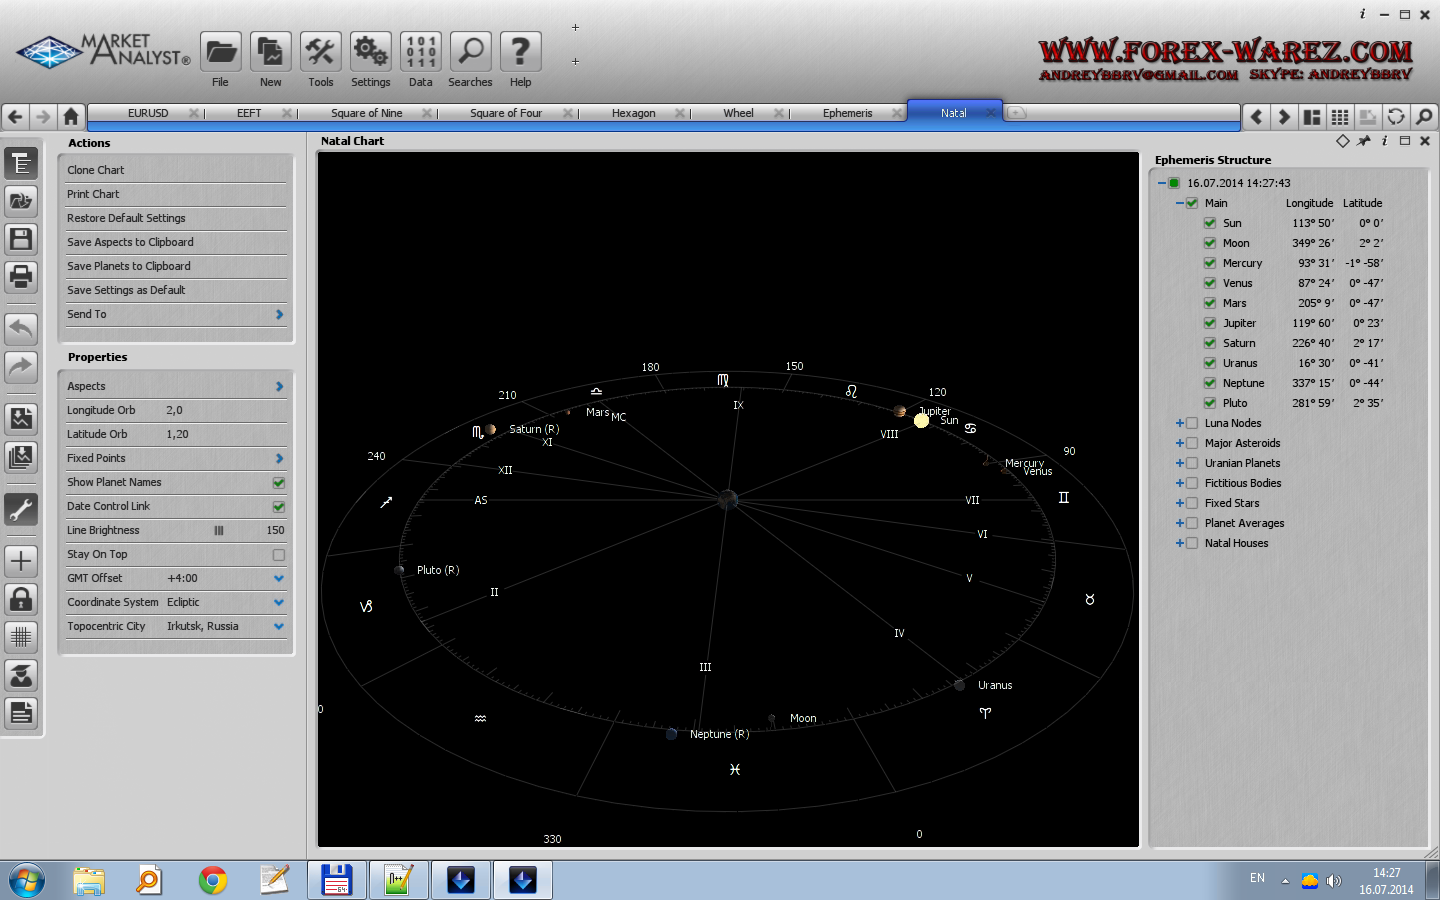Open the GMT Offset dropdown
This screenshot has height=900, width=1440.
279,579
